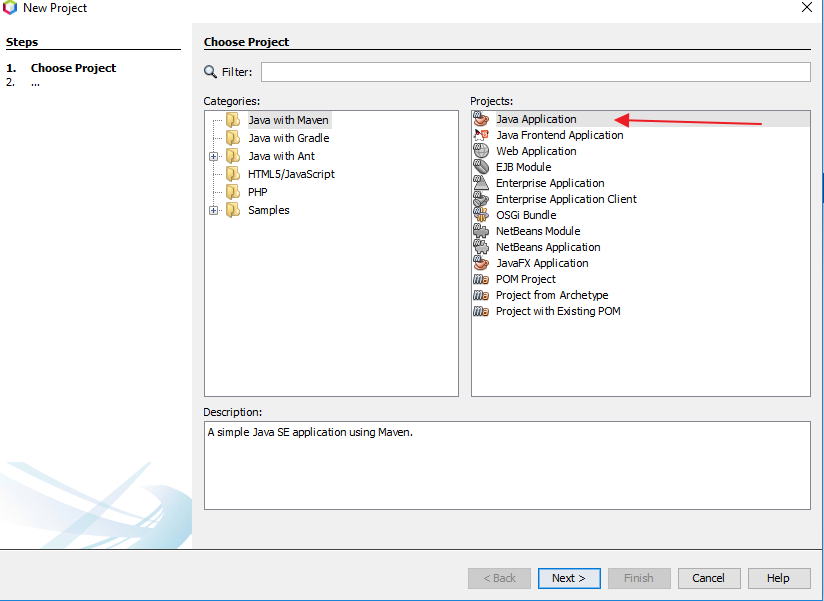Select HTML5/JavaScript category
Viewport: 824px width, 601px height.
click(x=291, y=174)
